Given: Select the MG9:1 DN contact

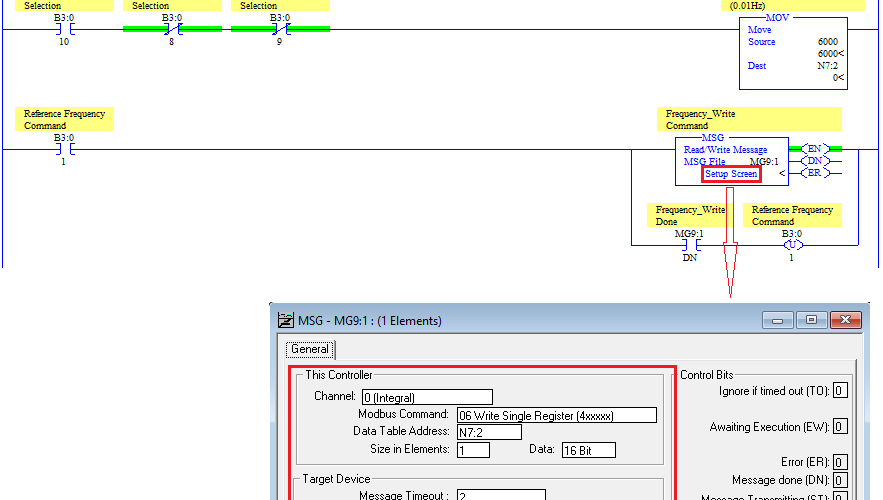Looking at the screenshot, I should pyautogui.click(x=690, y=245).
